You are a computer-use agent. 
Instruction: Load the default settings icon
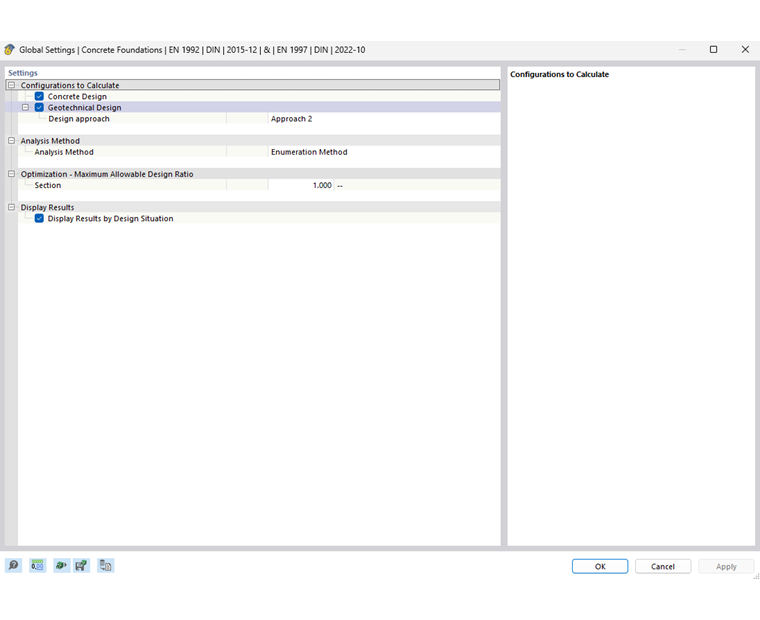[x=61, y=565]
